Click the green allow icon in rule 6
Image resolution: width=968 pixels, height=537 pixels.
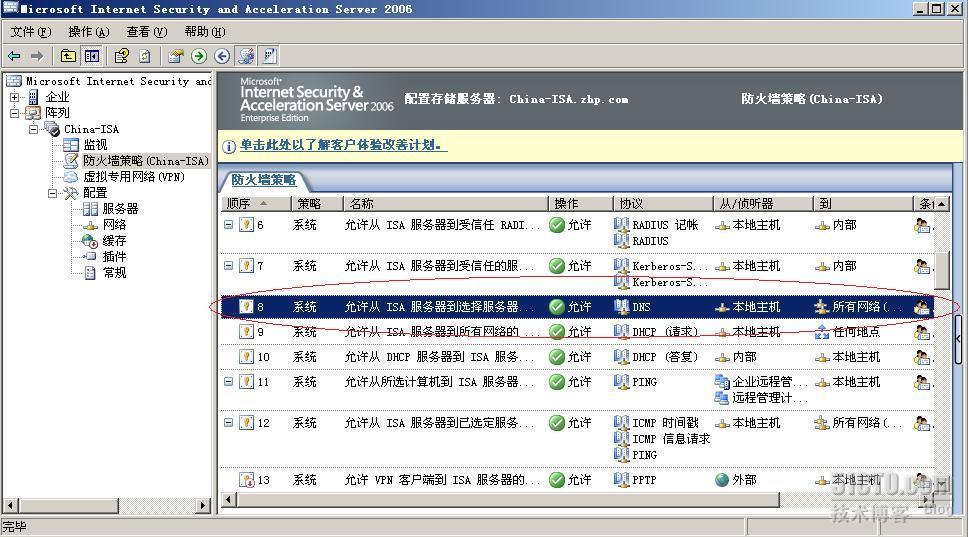tap(557, 225)
